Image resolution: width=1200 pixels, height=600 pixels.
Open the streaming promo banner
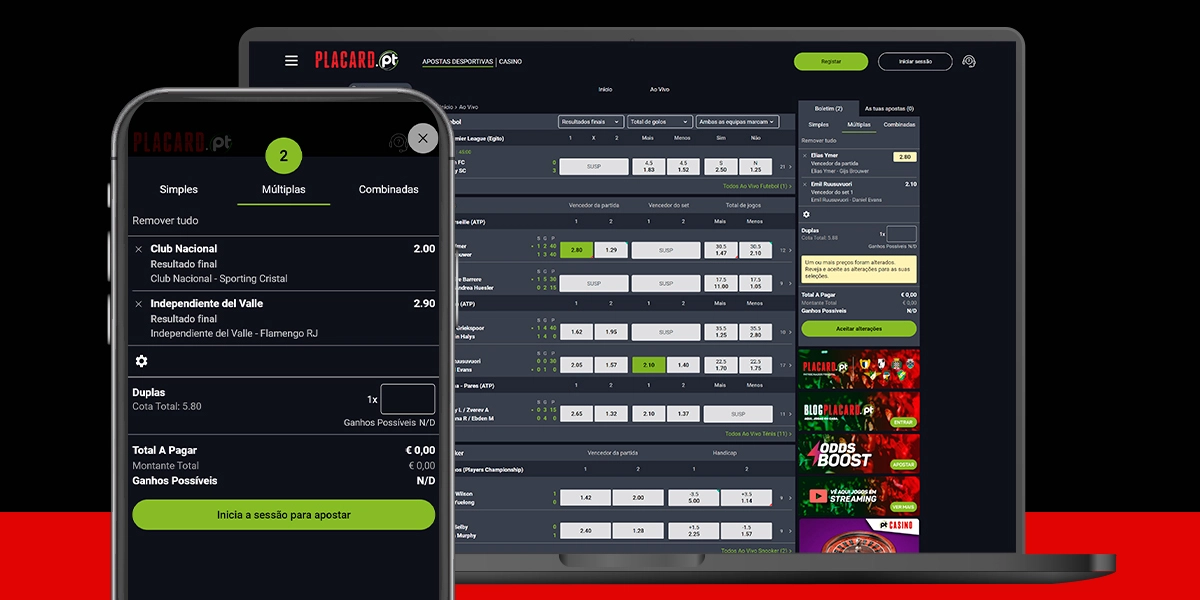[x=859, y=495]
